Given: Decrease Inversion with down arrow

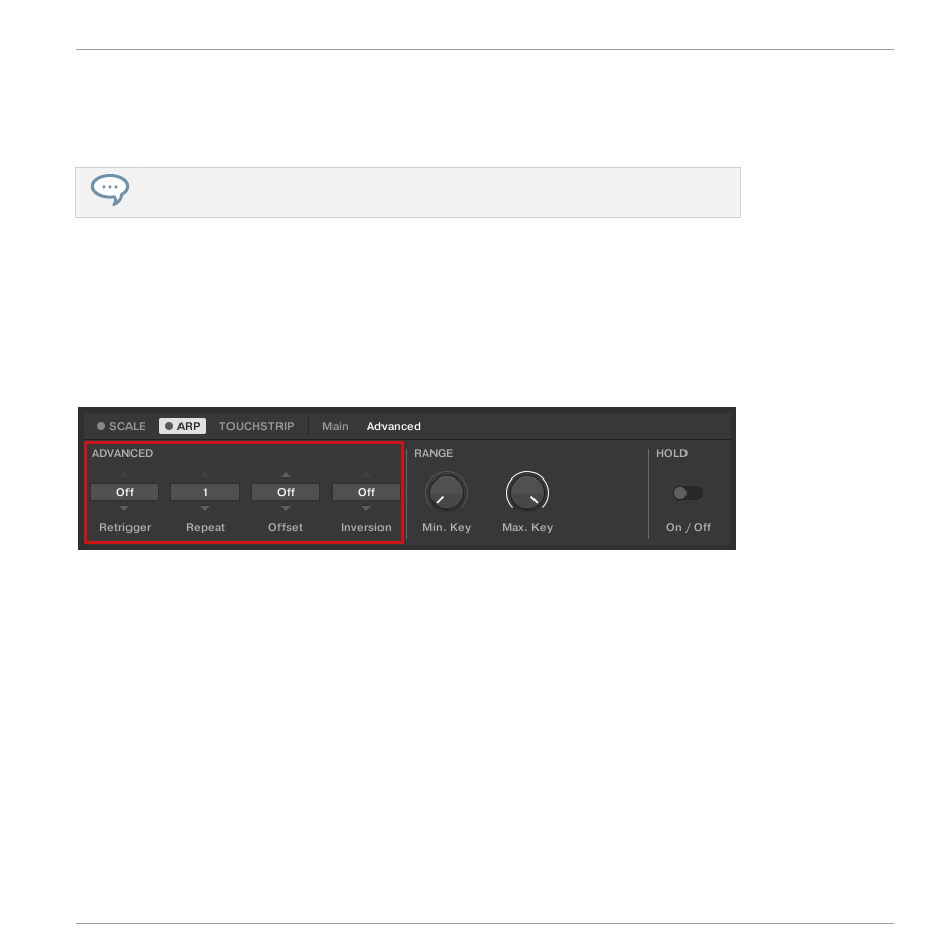Looking at the screenshot, I should click(x=366, y=508).
